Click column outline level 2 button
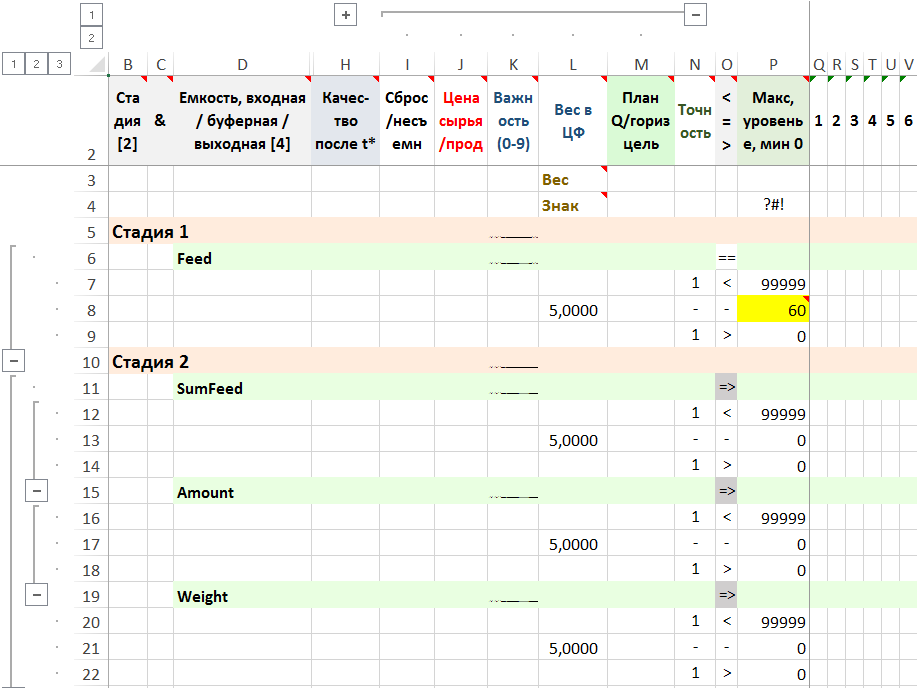The image size is (917, 688). pyautogui.click(x=91, y=38)
